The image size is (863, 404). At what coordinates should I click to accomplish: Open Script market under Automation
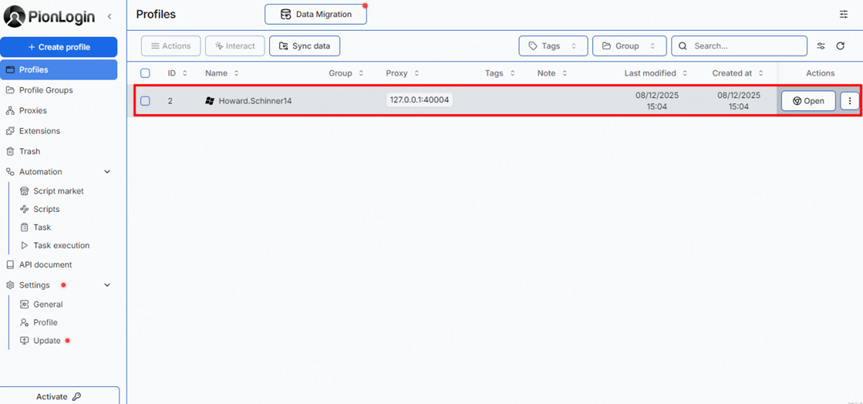(x=58, y=191)
